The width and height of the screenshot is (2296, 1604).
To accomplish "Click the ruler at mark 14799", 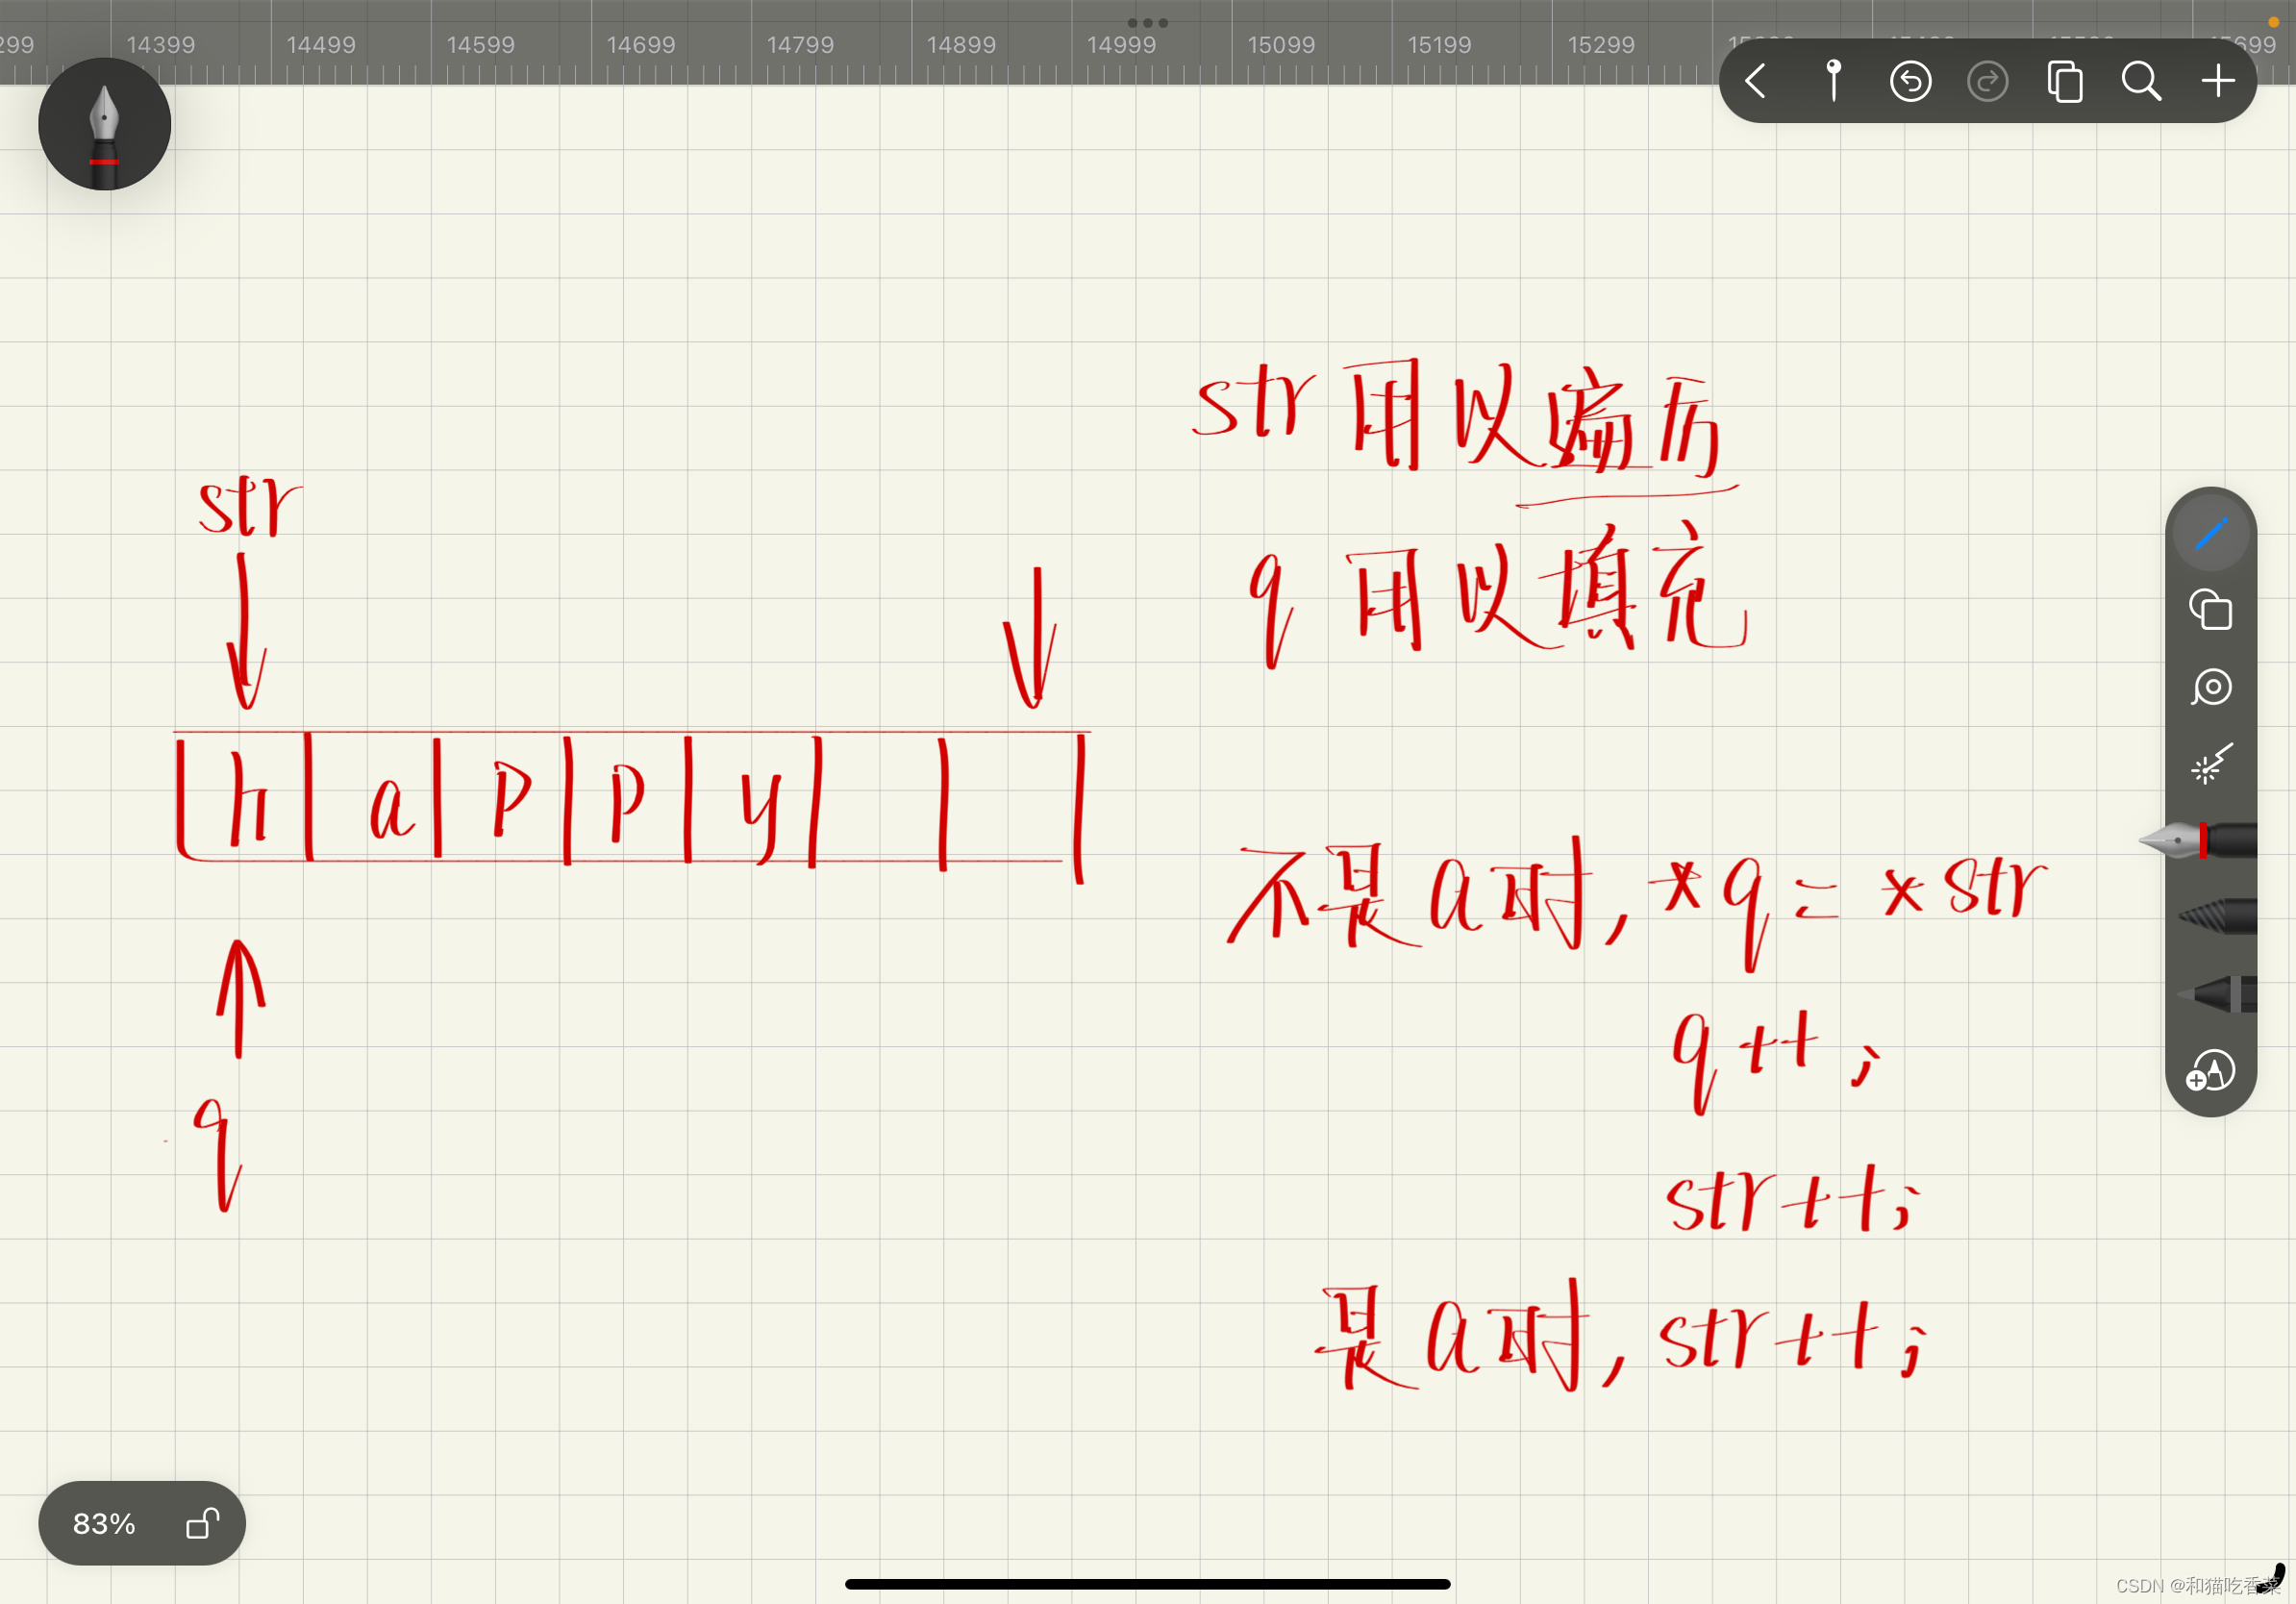I will tap(800, 45).
